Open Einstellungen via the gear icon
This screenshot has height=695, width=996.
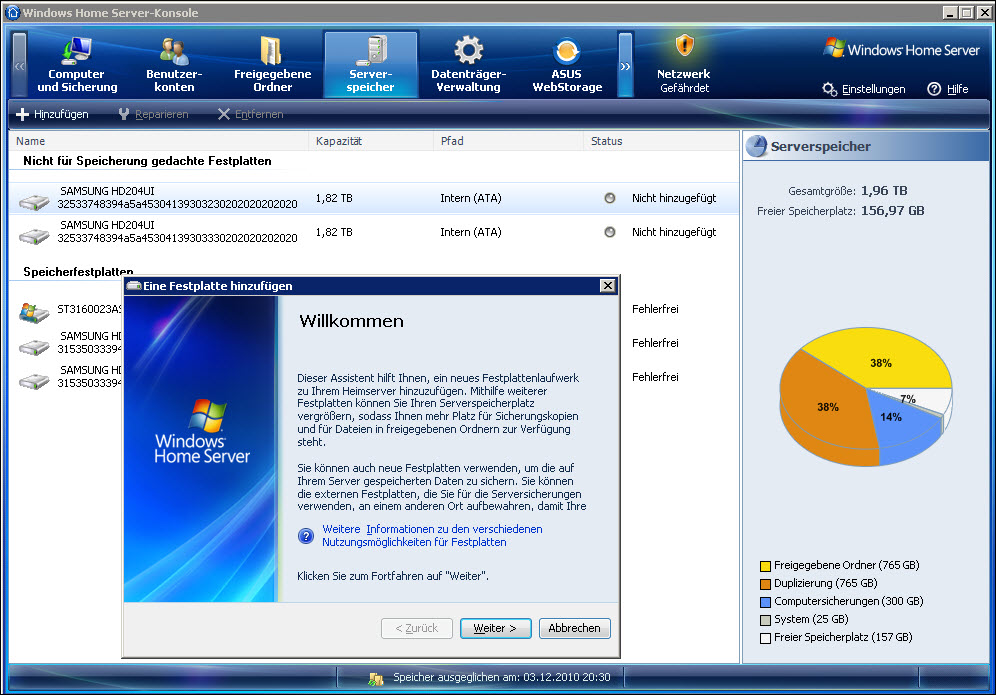point(830,89)
